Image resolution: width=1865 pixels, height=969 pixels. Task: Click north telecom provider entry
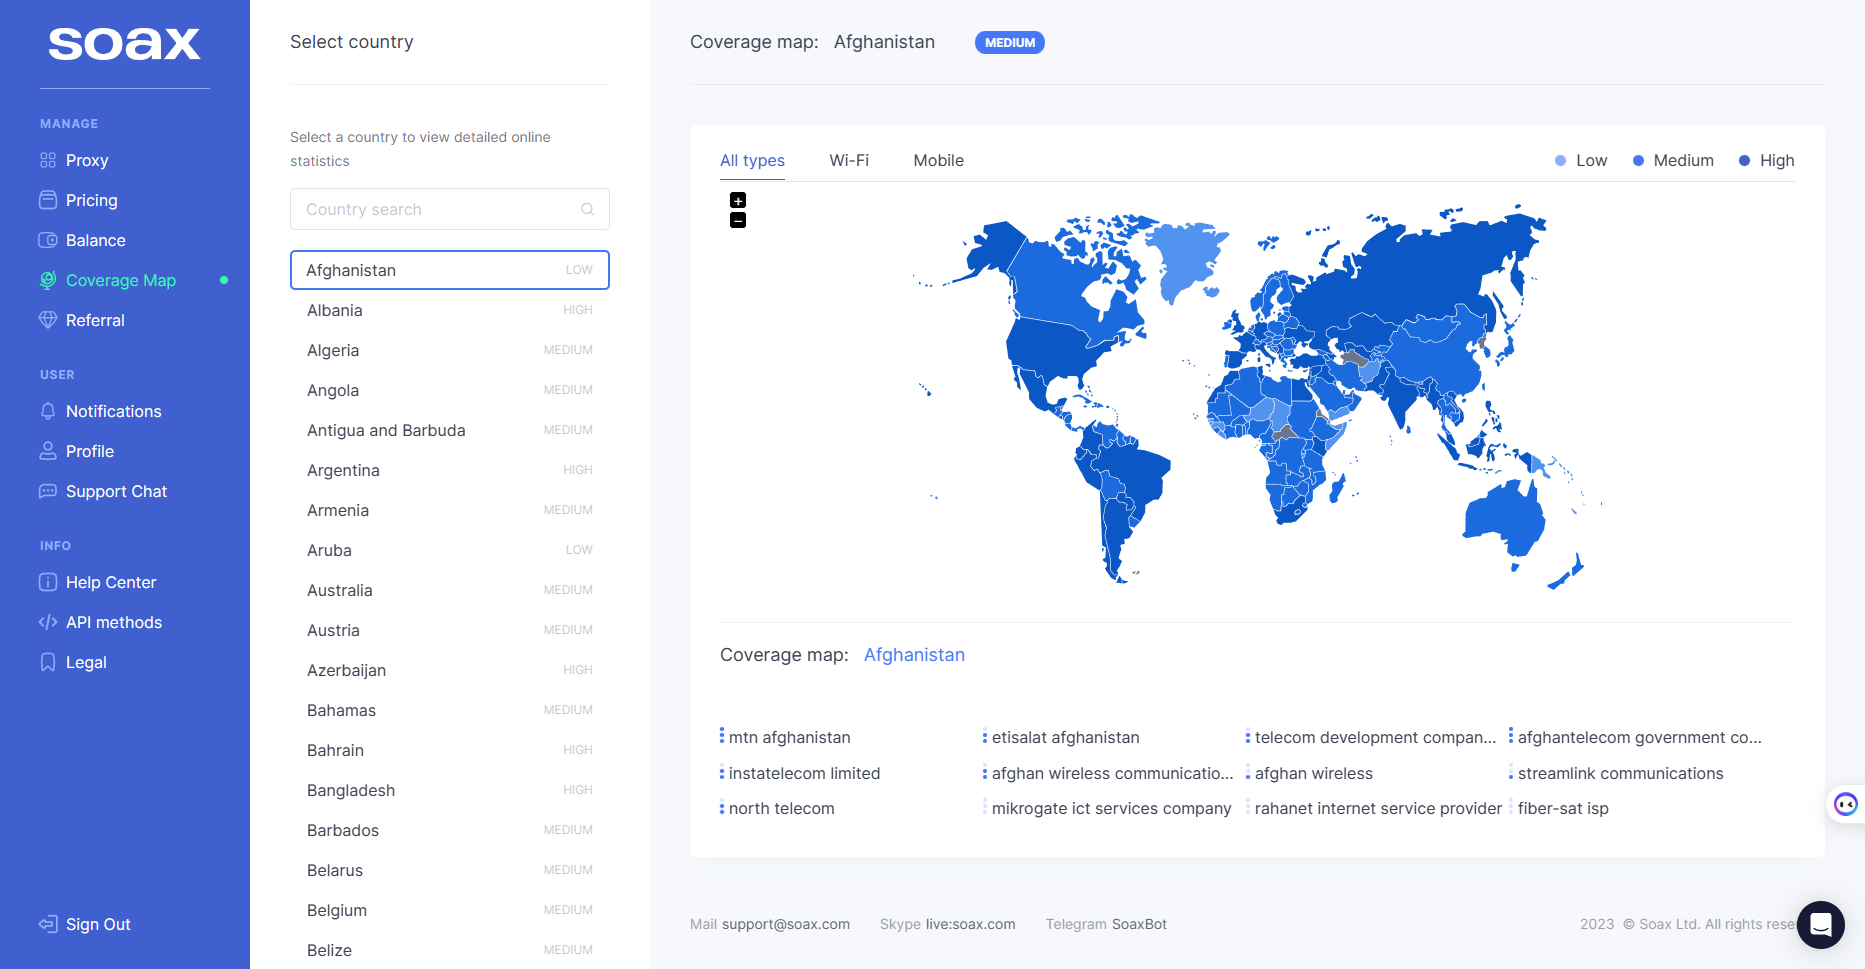point(781,808)
